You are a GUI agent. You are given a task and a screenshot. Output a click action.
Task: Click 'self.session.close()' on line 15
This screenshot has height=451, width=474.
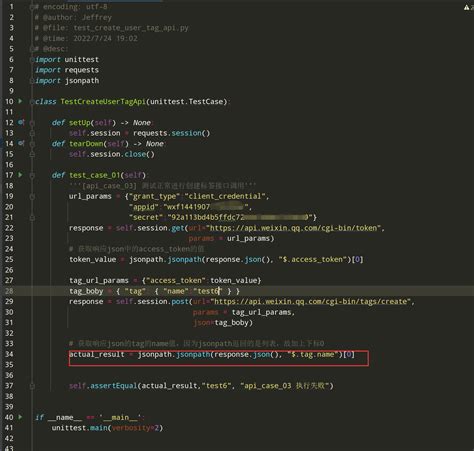click(112, 154)
